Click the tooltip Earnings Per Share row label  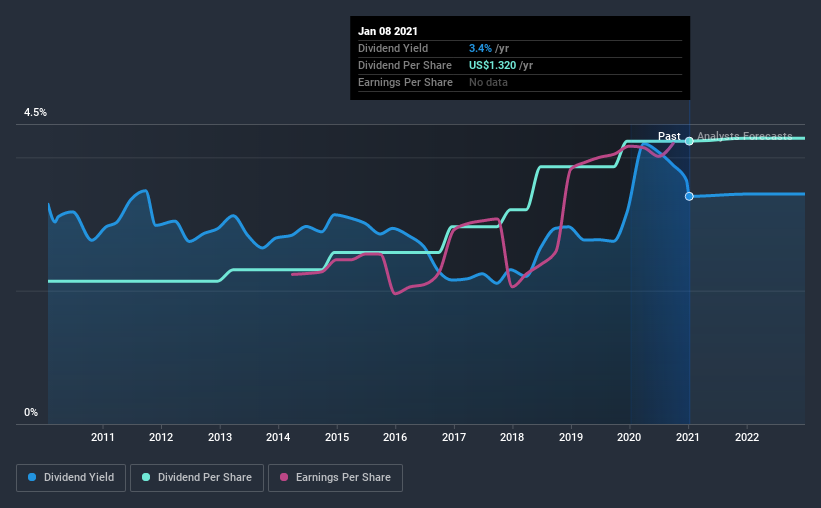[405, 82]
